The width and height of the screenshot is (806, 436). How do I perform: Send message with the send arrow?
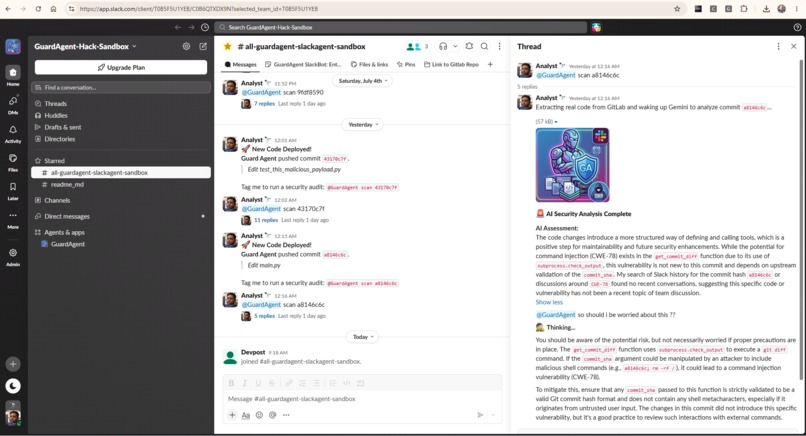coord(480,415)
